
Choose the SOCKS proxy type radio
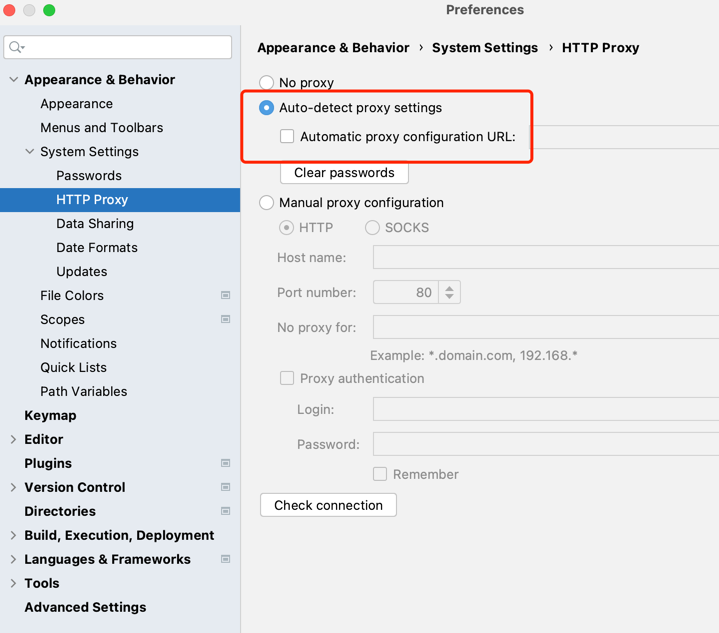372,228
